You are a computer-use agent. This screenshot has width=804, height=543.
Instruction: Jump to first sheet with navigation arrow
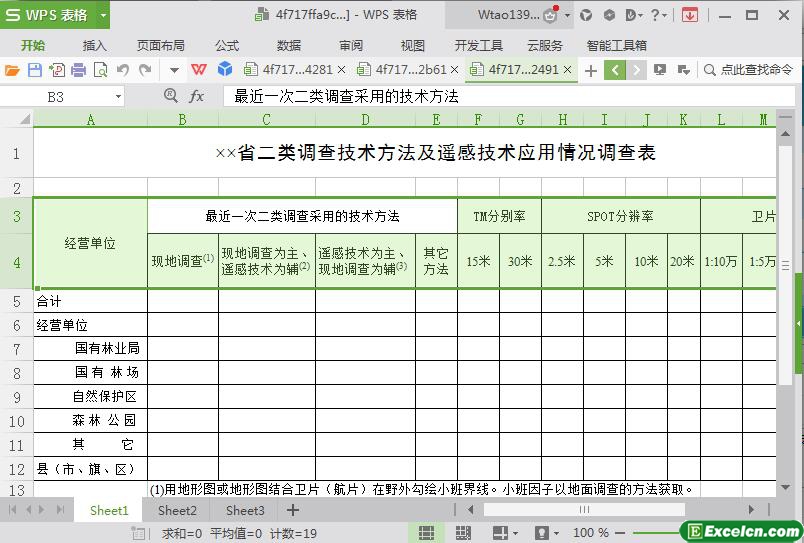tap(12, 510)
